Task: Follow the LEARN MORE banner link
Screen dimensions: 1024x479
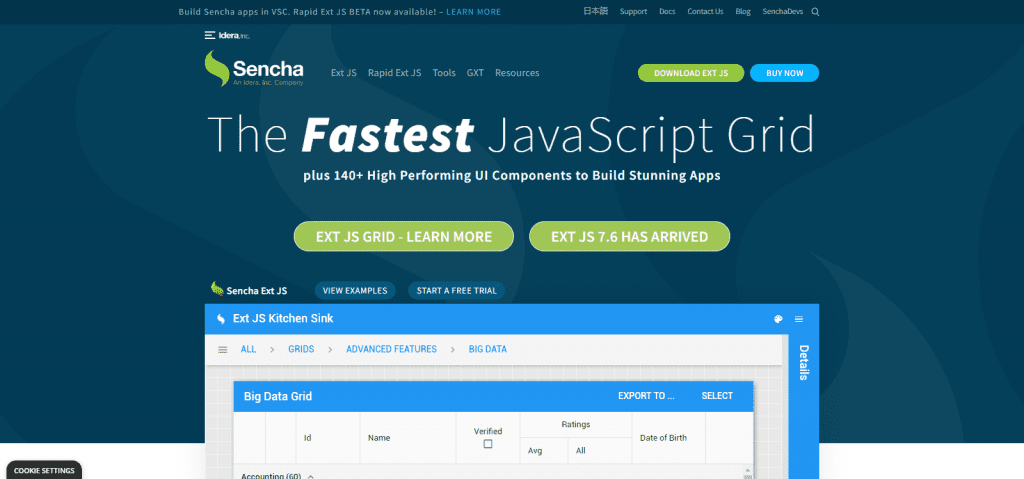Action: tap(473, 12)
